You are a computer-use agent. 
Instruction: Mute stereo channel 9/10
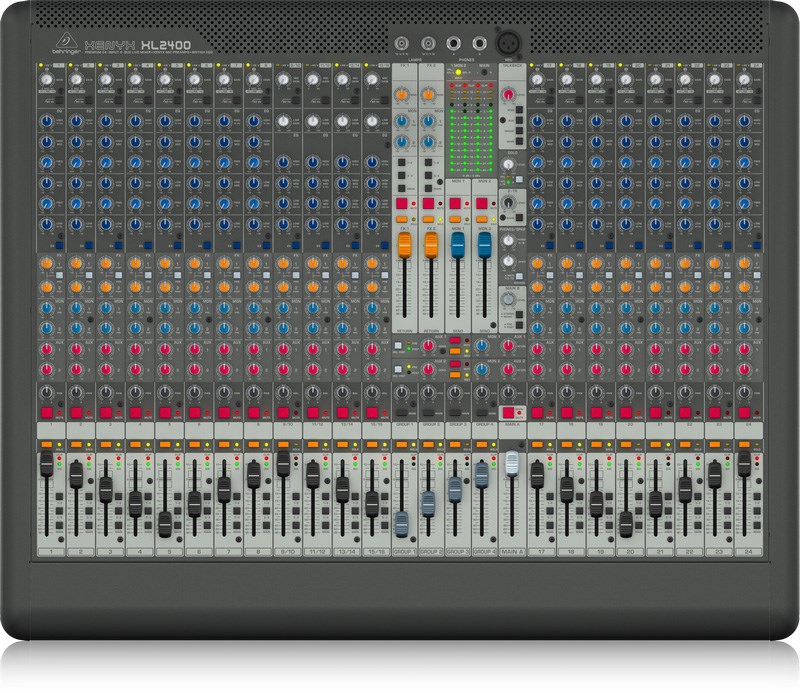coord(283,412)
